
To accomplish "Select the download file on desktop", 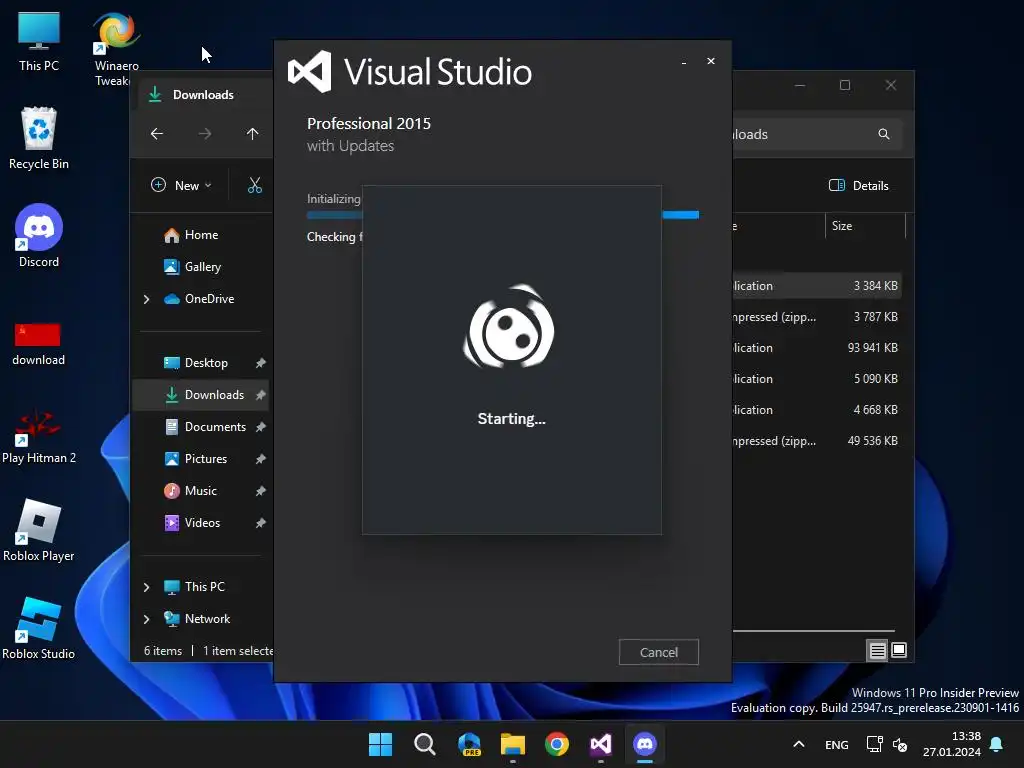I will [39, 343].
